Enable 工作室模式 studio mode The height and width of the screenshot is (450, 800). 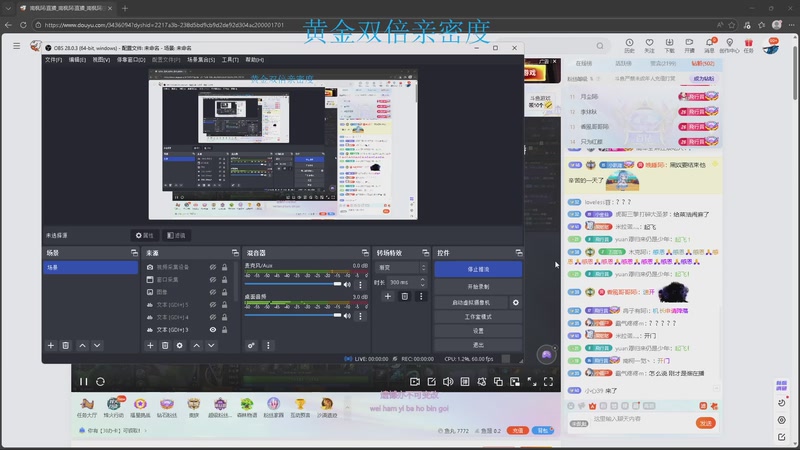click(478, 317)
